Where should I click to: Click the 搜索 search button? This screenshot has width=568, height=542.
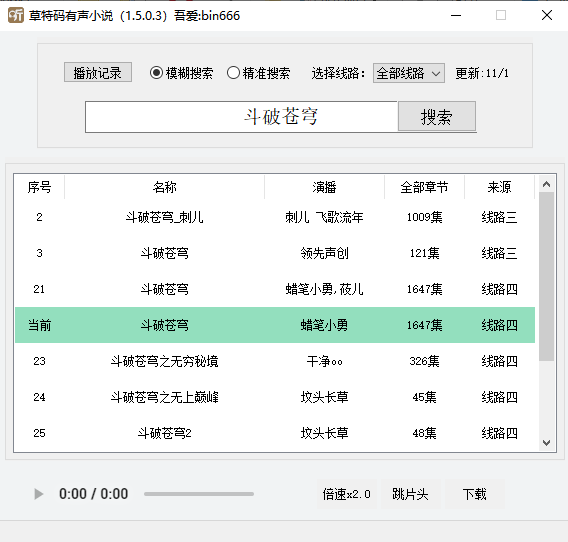pyautogui.click(x=437, y=117)
